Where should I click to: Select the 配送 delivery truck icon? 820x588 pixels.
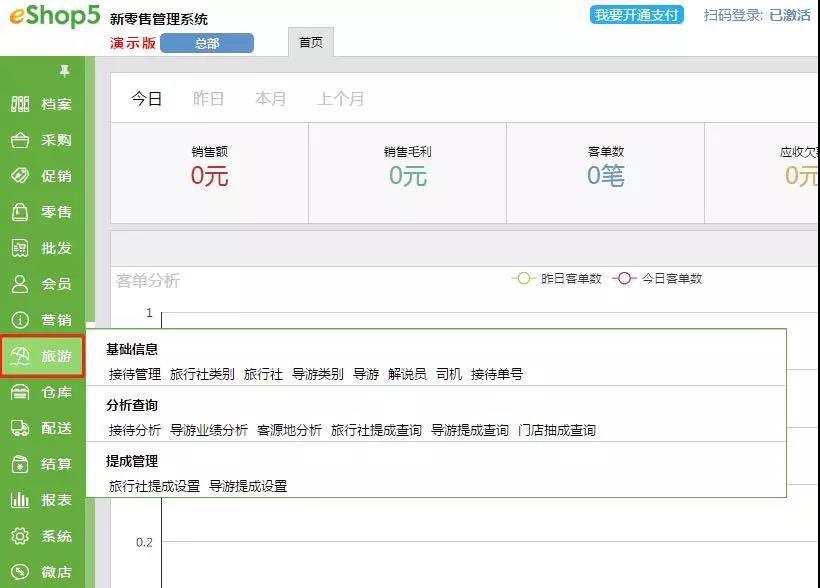click(x=20, y=428)
